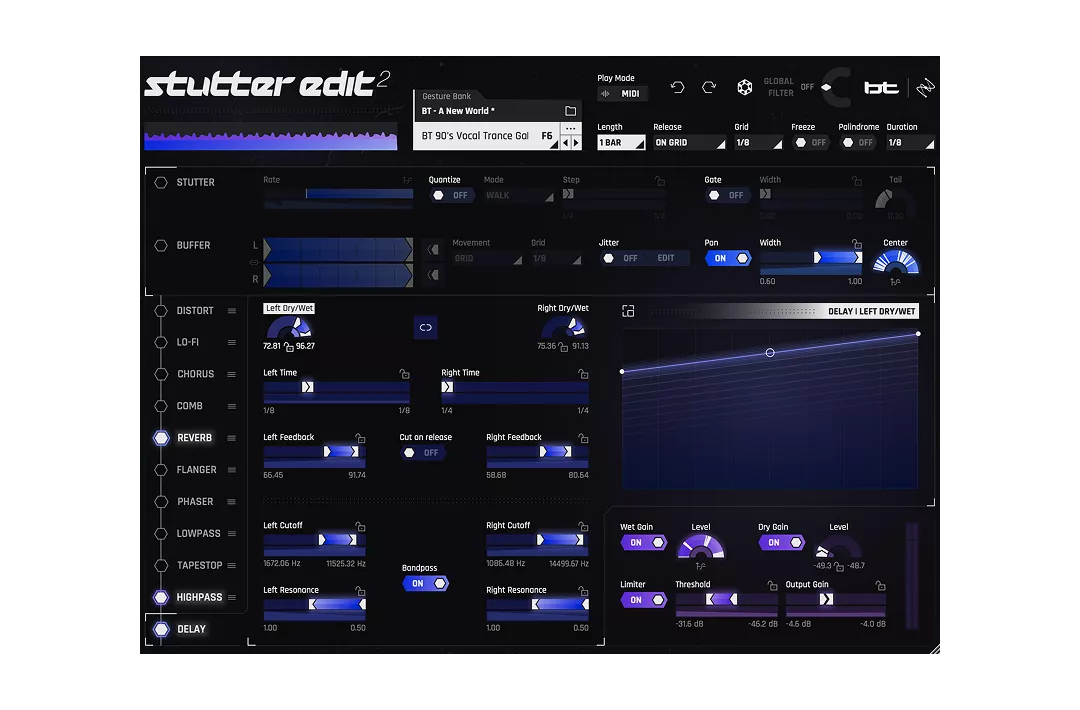This screenshot has height=710, width=1080.
Task: Click the expand icon beside the delay curve display
Action: tap(628, 311)
